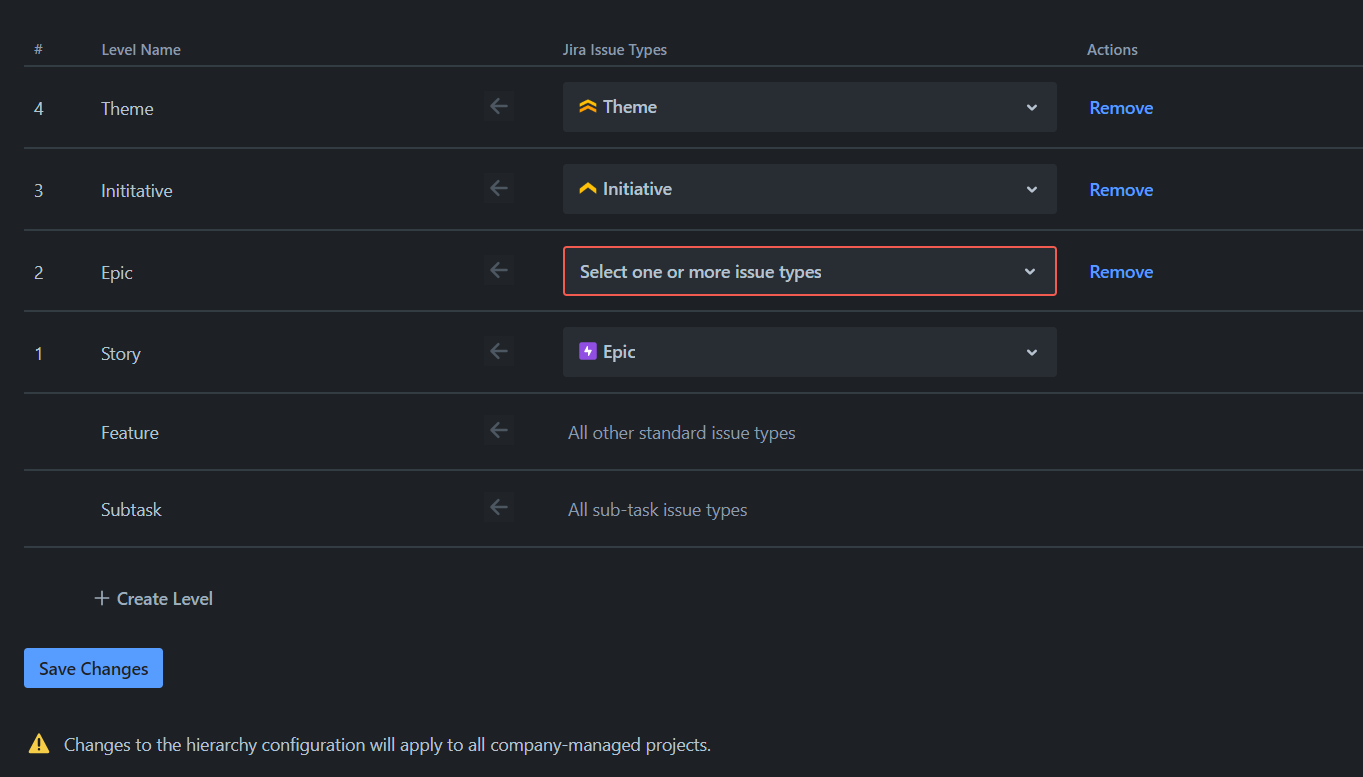Image resolution: width=1363 pixels, height=777 pixels.
Task: Click the arrow icon beside Story level
Action: click(499, 351)
